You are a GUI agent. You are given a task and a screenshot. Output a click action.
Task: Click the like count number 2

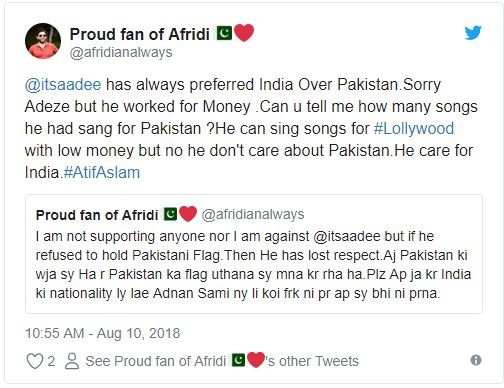[x=51, y=361]
